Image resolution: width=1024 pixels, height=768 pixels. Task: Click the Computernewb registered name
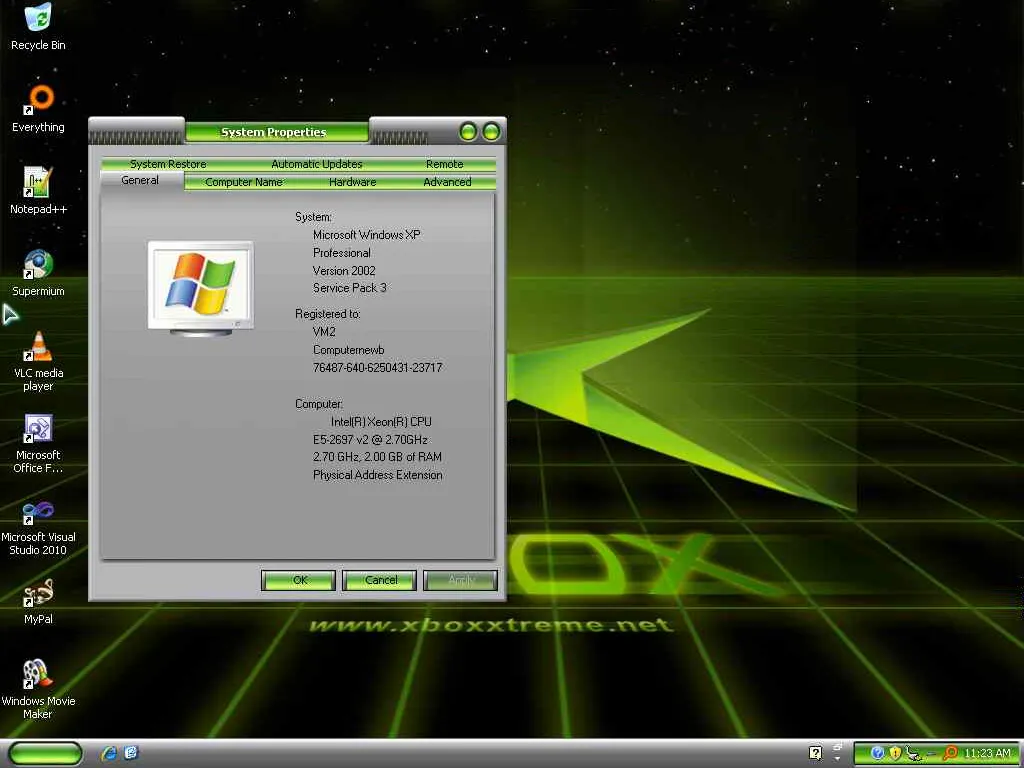pyautogui.click(x=349, y=349)
